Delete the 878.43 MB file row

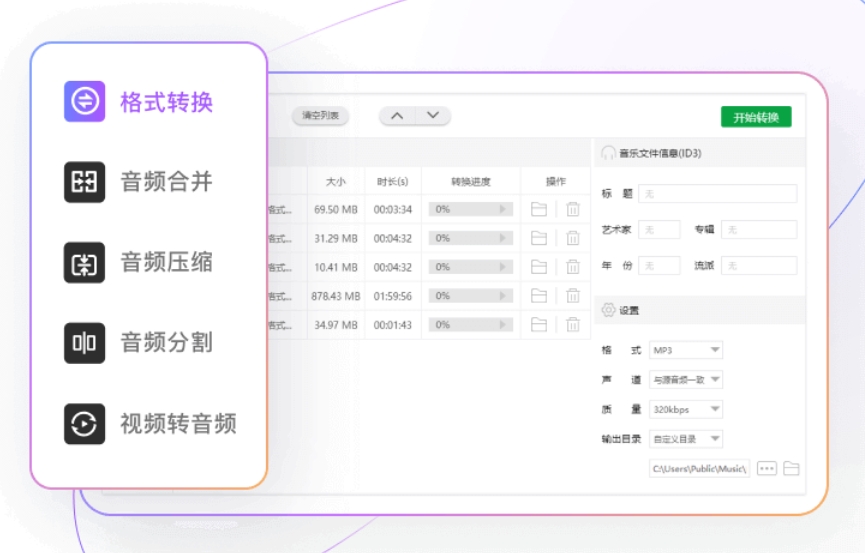tap(573, 296)
